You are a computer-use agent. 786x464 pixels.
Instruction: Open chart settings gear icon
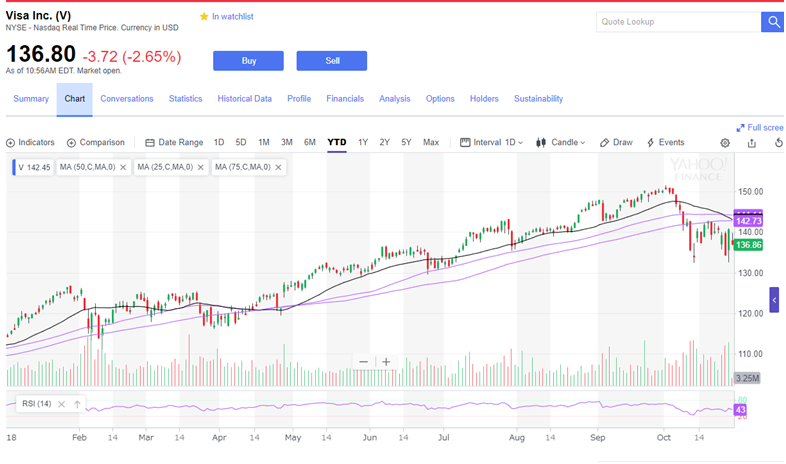pos(725,143)
